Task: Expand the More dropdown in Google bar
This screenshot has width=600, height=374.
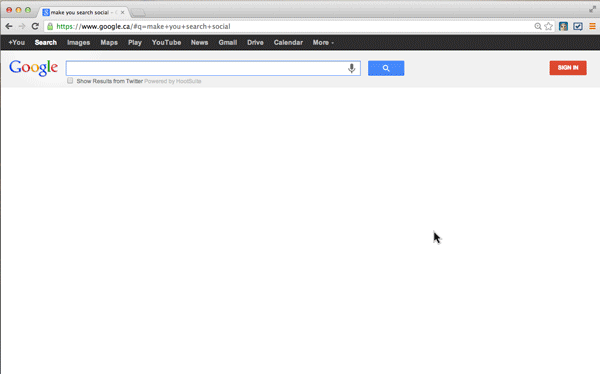Action: [x=323, y=42]
